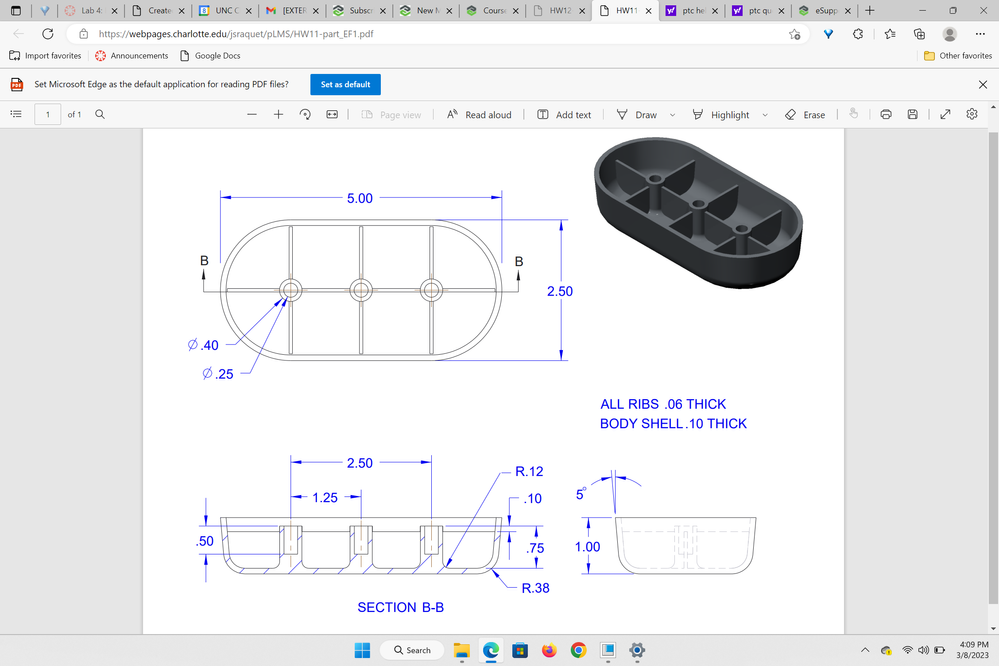Print the PDF document

(x=886, y=115)
